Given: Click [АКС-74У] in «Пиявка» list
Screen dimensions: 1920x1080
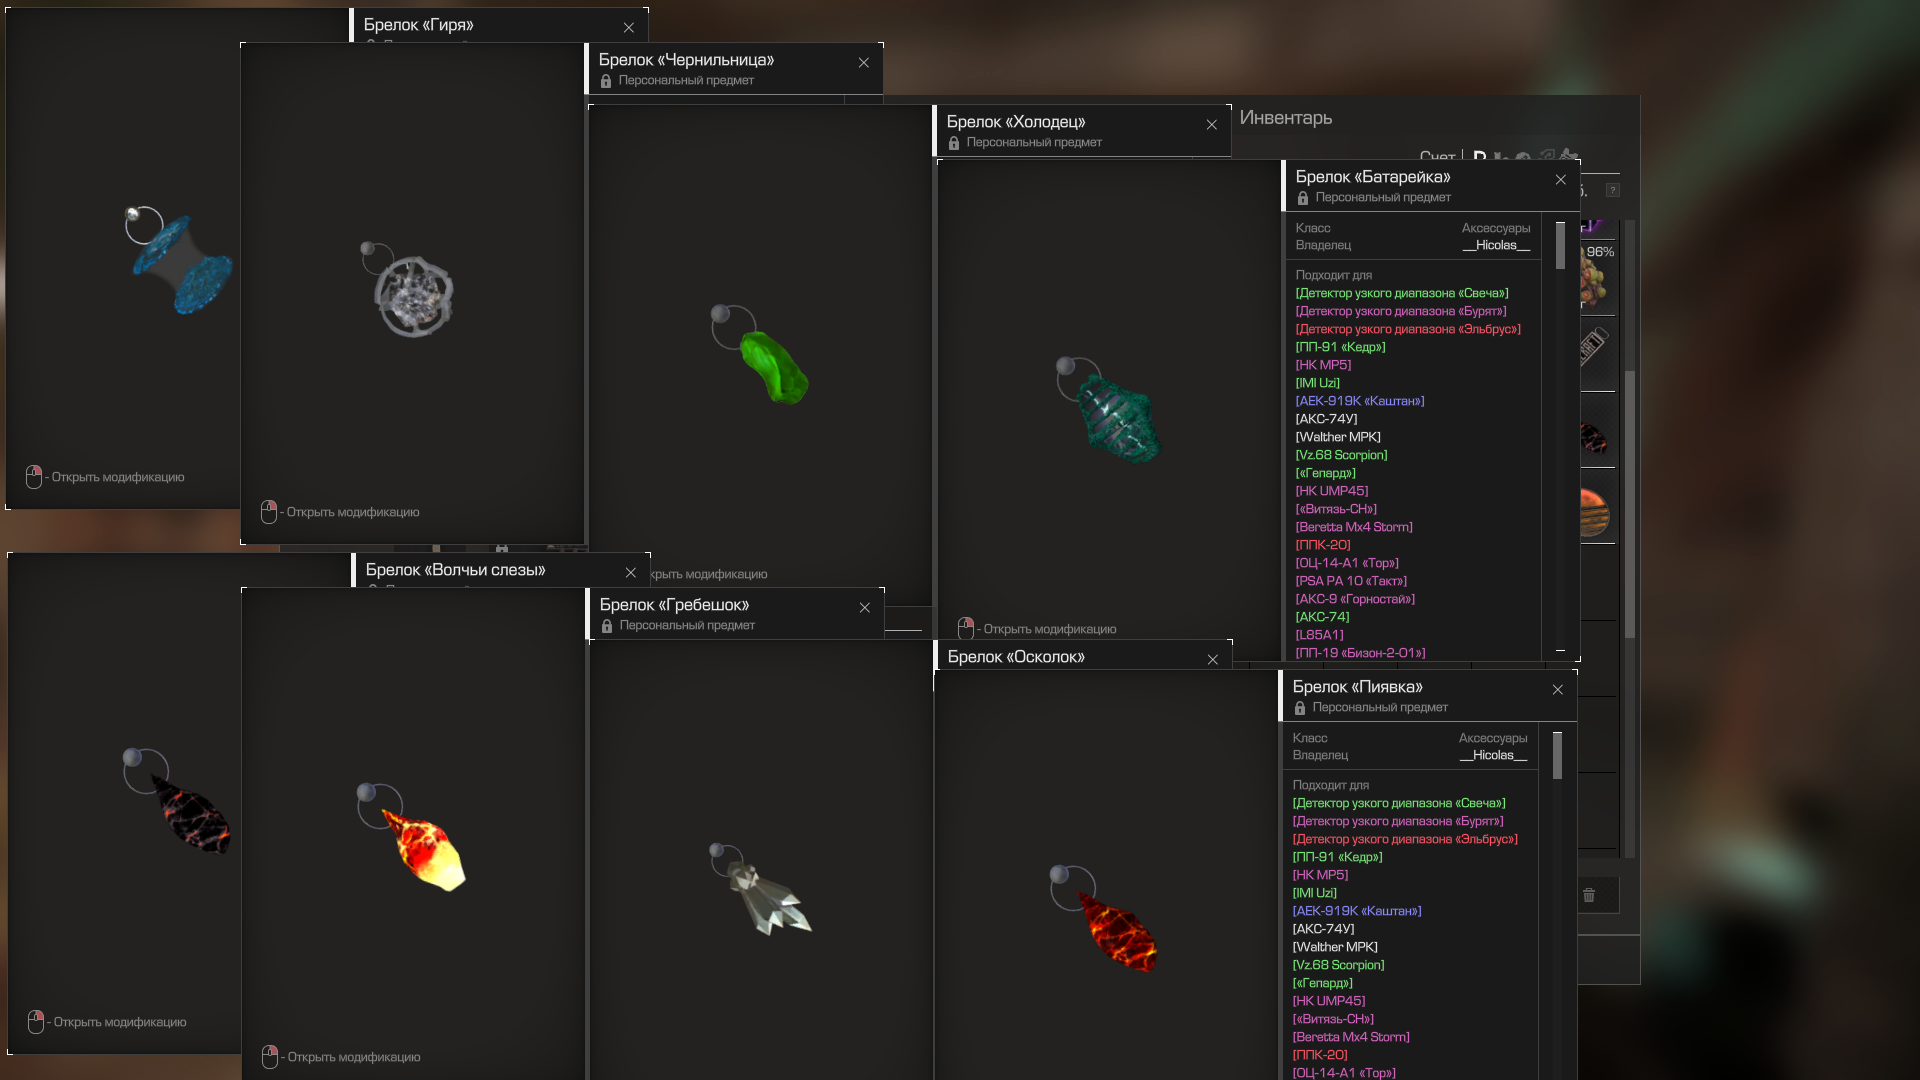Looking at the screenshot, I should pyautogui.click(x=1323, y=930).
